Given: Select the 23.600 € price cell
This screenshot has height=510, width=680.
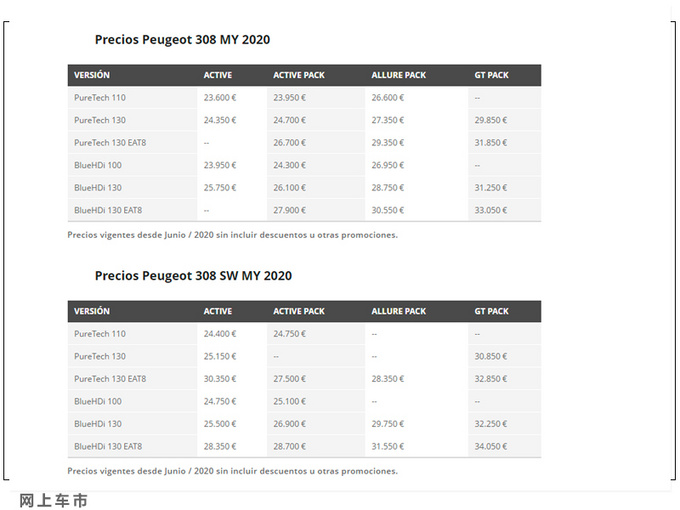Looking at the screenshot, I should click(220, 98).
